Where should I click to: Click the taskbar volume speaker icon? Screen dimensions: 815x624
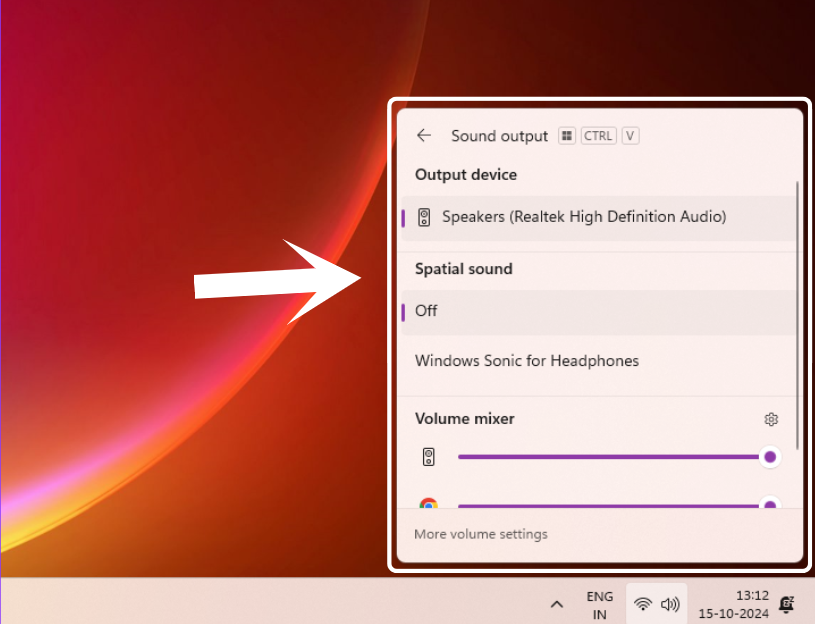pyautogui.click(x=670, y=604)
